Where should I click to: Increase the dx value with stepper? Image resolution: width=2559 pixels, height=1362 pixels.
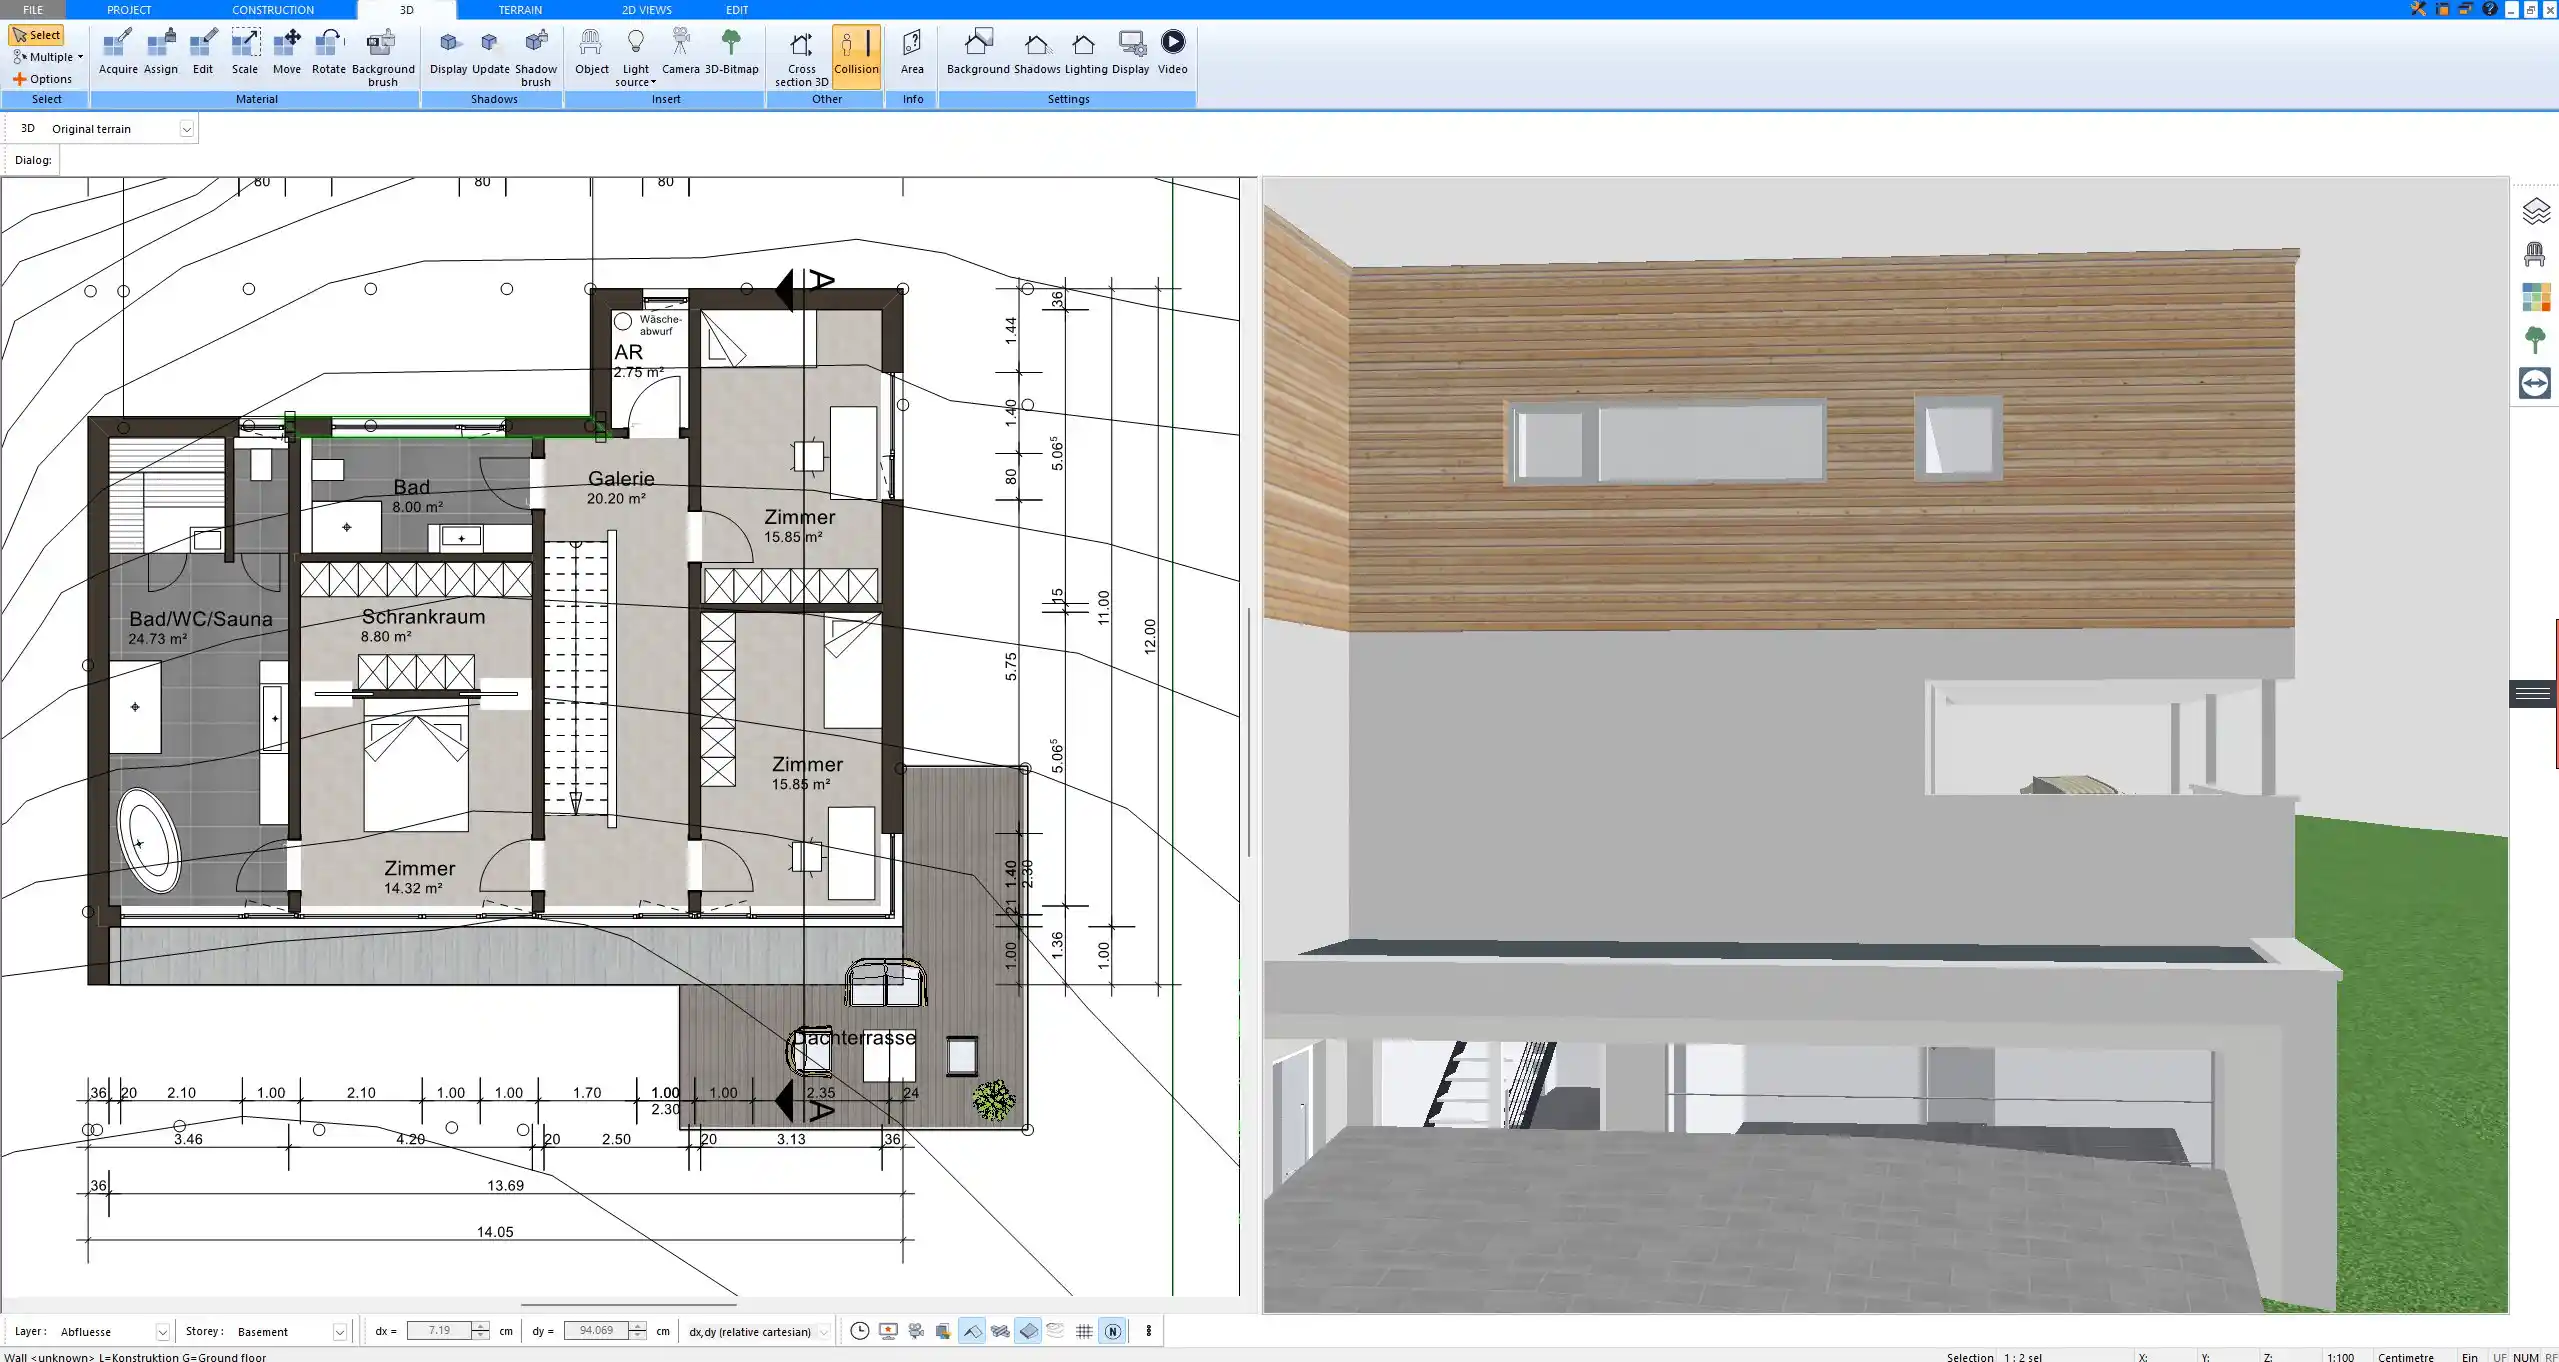click(481, 1326)
